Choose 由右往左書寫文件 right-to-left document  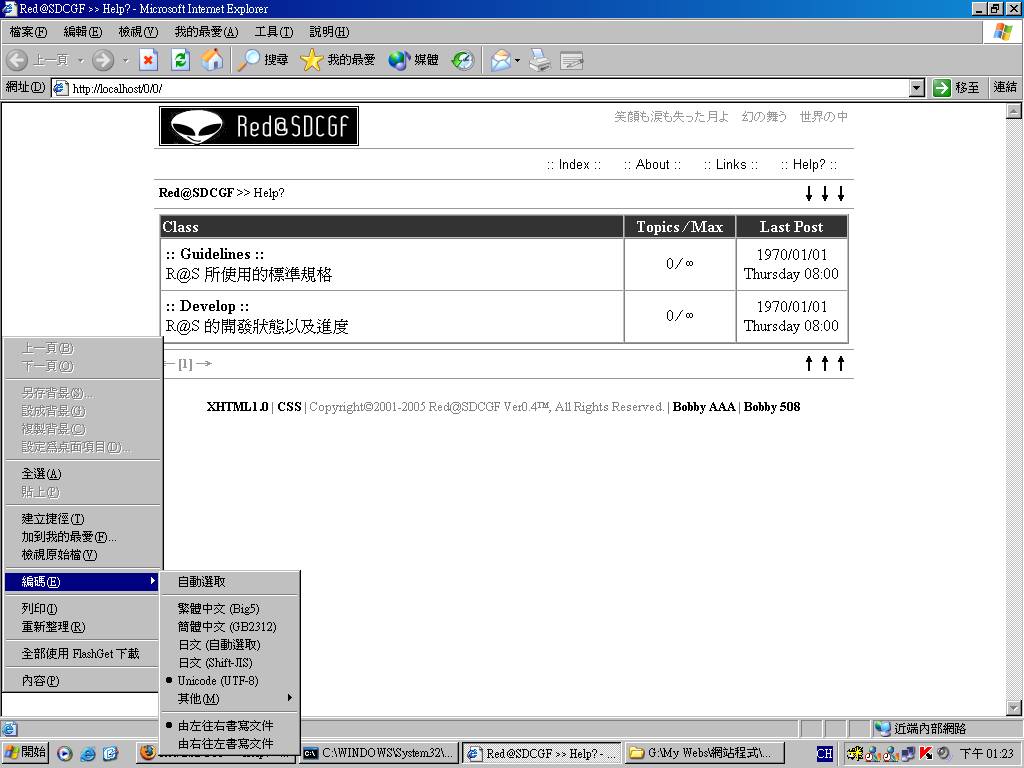point(229,744)
